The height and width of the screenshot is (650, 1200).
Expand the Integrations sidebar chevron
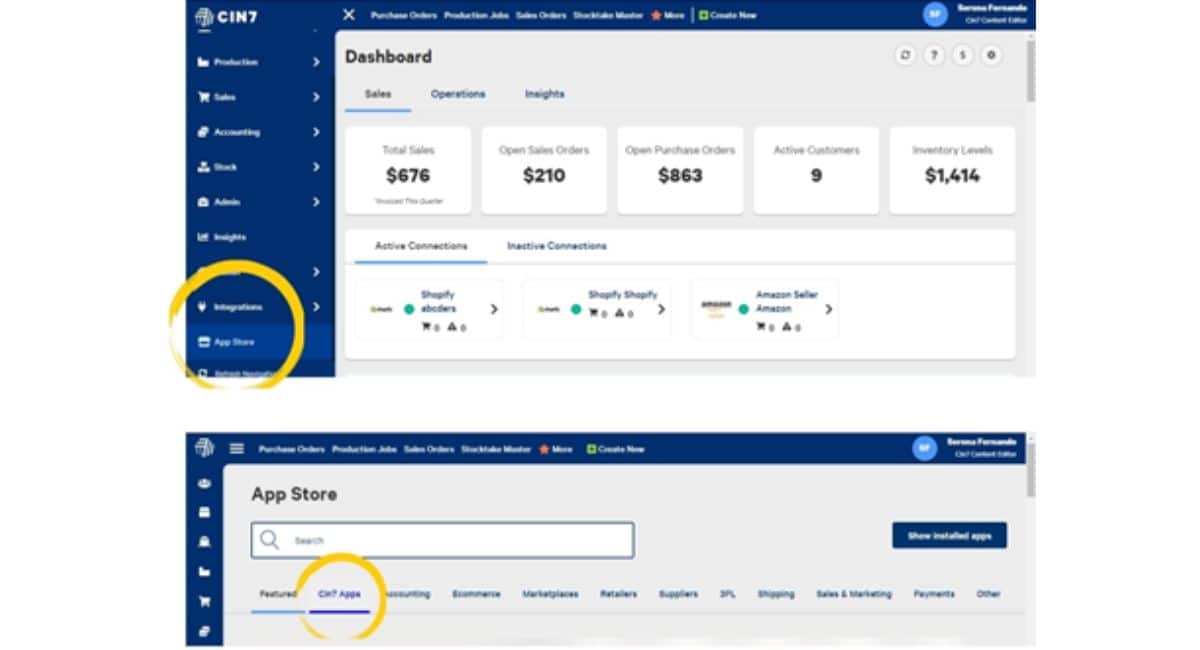click(316, 307)
